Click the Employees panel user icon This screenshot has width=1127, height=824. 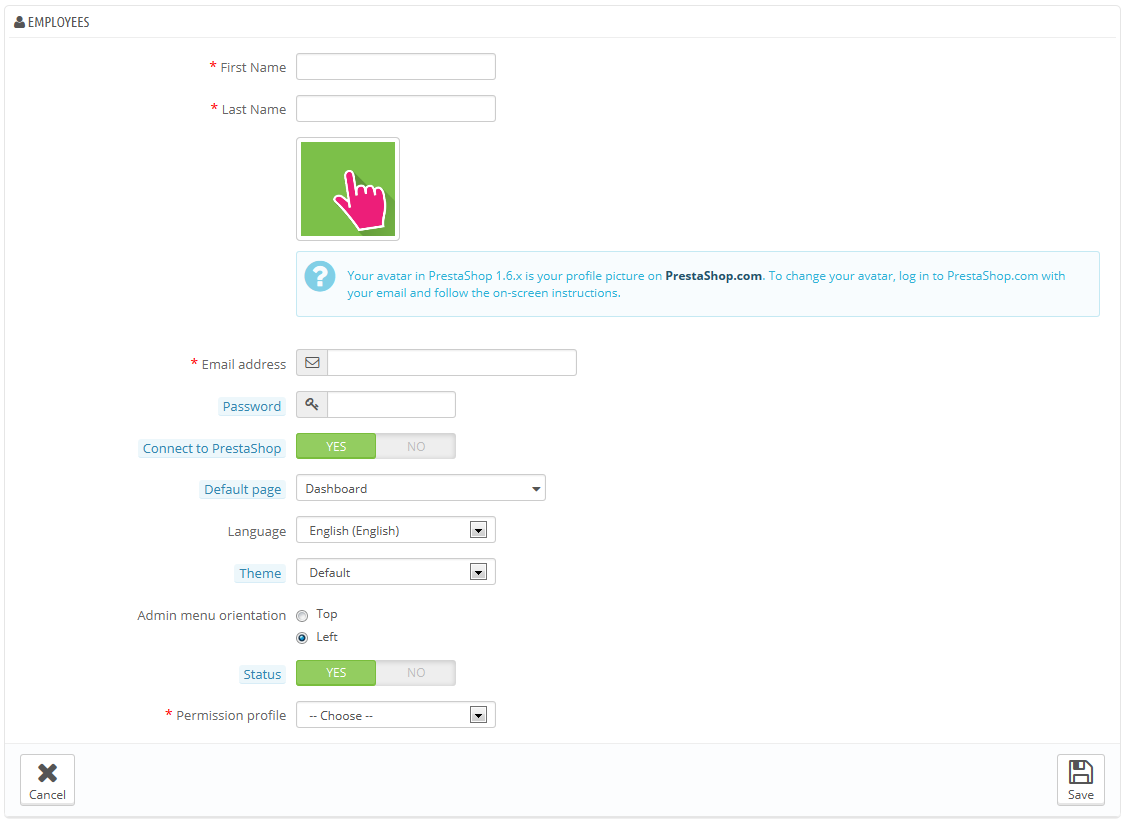pos(19,22)
